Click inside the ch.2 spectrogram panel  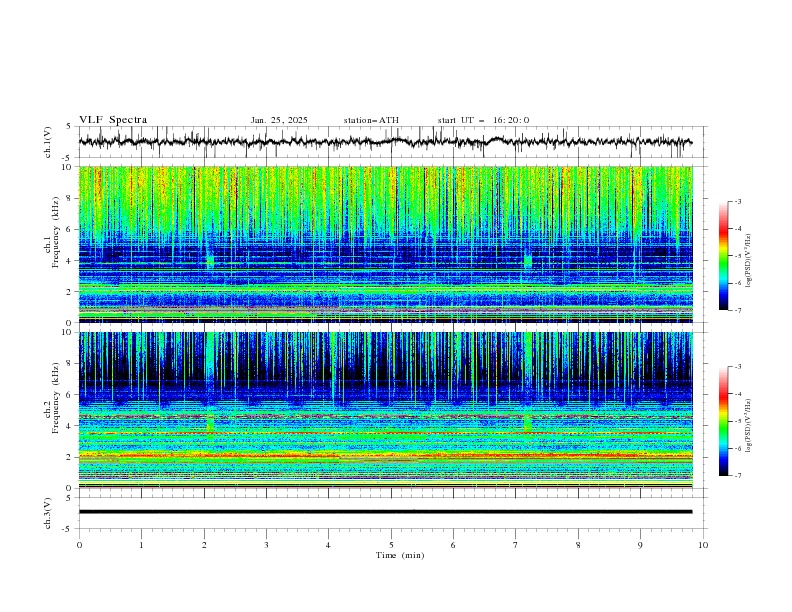coord(385,410)
